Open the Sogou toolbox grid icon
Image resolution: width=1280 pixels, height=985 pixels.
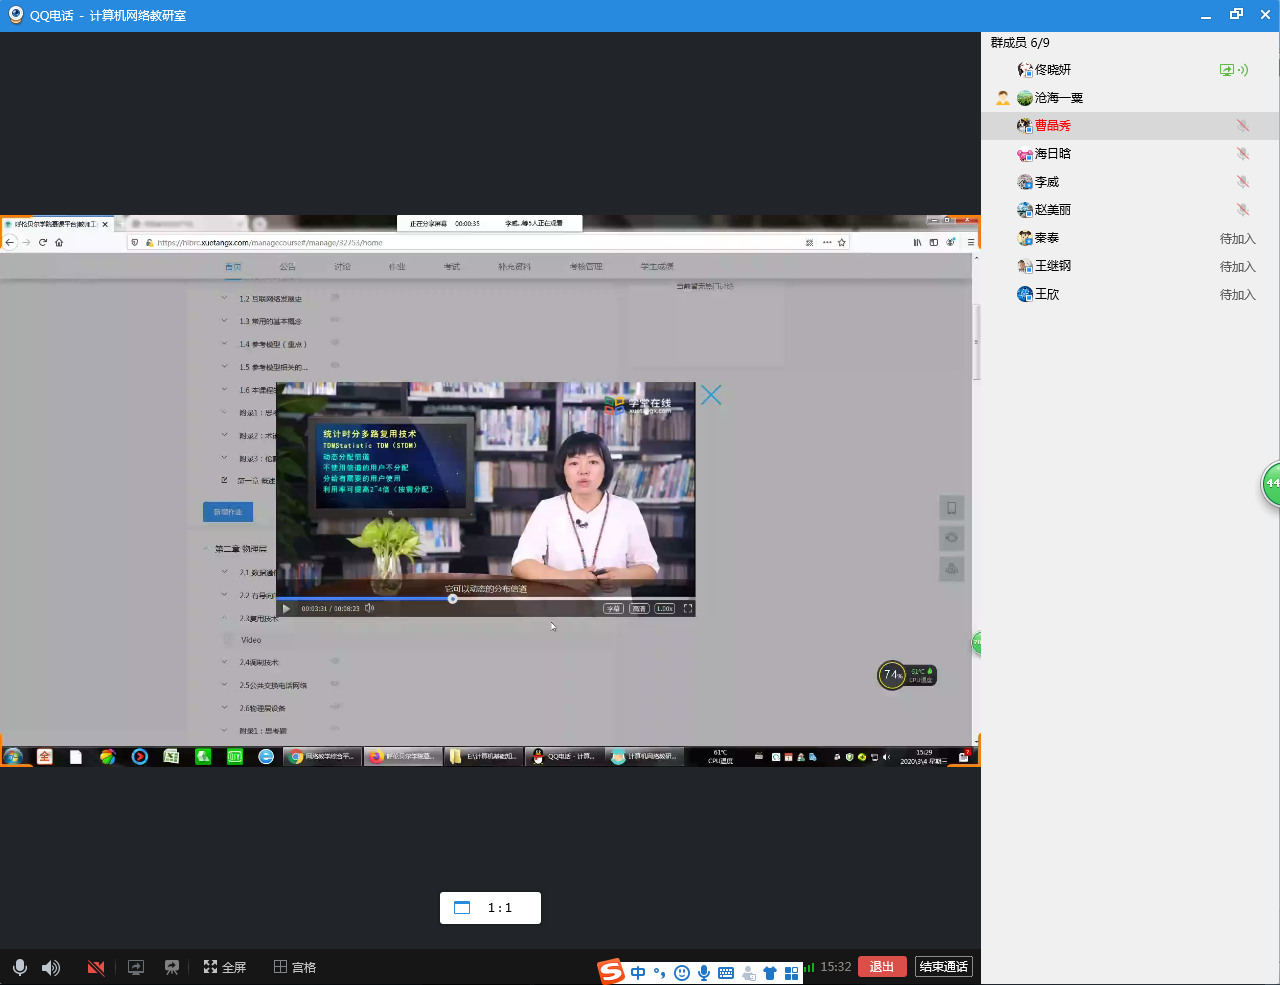click(x=792, y=973)
